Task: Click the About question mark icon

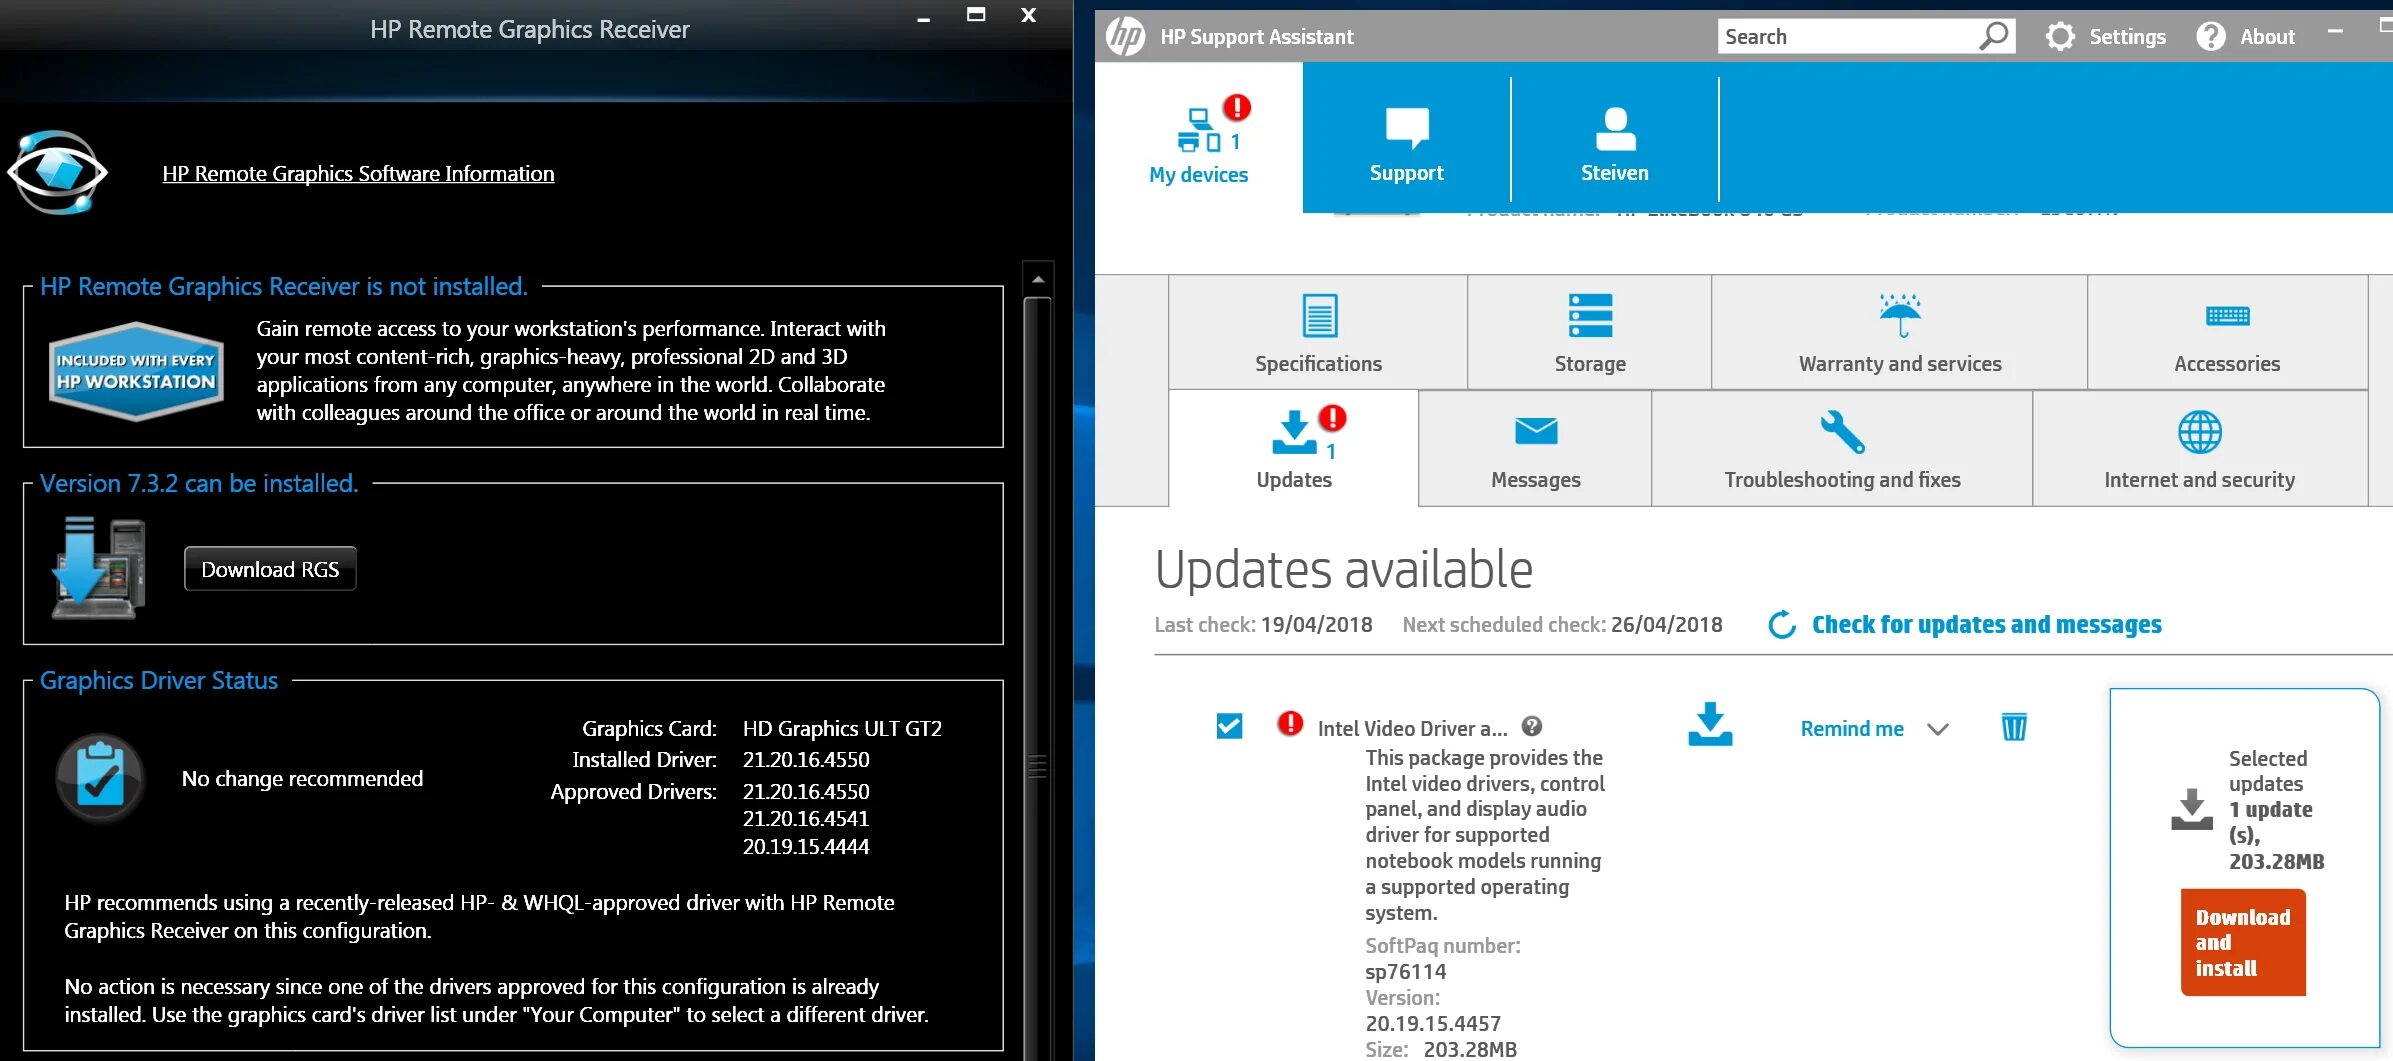Action: pyautogui.click(x=2211, y=37)
